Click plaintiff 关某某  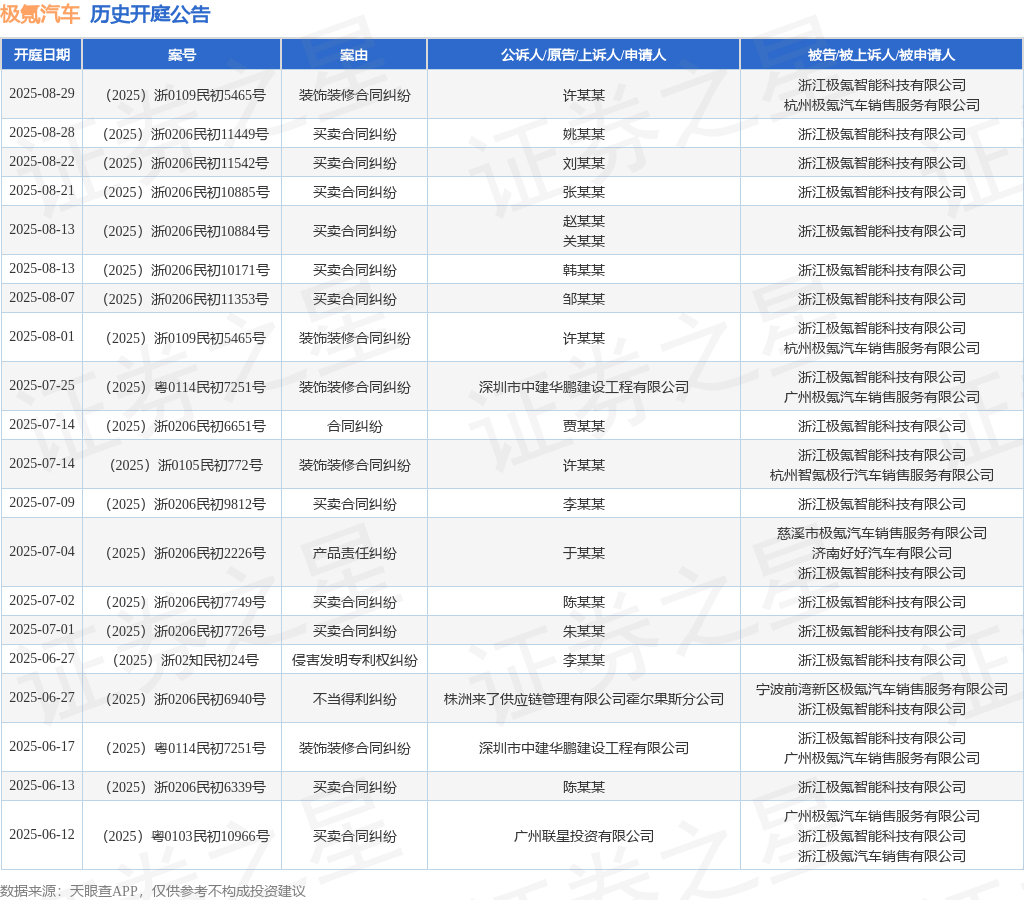(x=584, y=241)
